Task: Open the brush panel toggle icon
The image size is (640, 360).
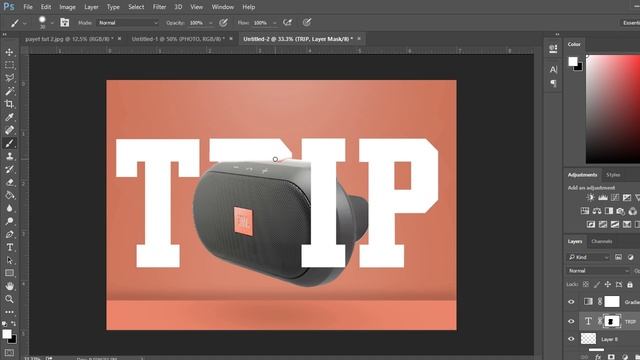Action: coord(64,22)
